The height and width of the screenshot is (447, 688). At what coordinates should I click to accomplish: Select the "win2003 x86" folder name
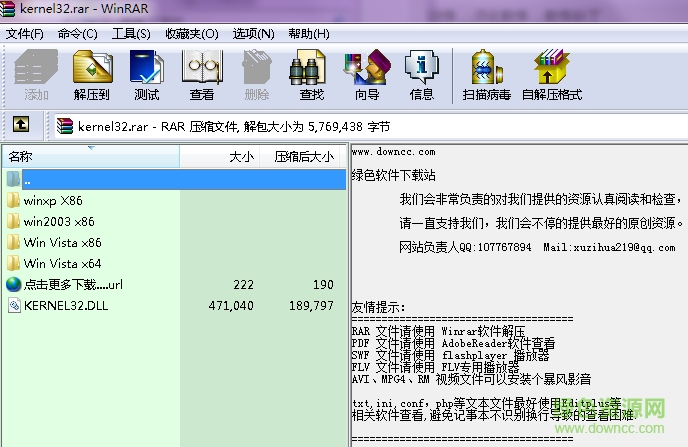point(59,222)
